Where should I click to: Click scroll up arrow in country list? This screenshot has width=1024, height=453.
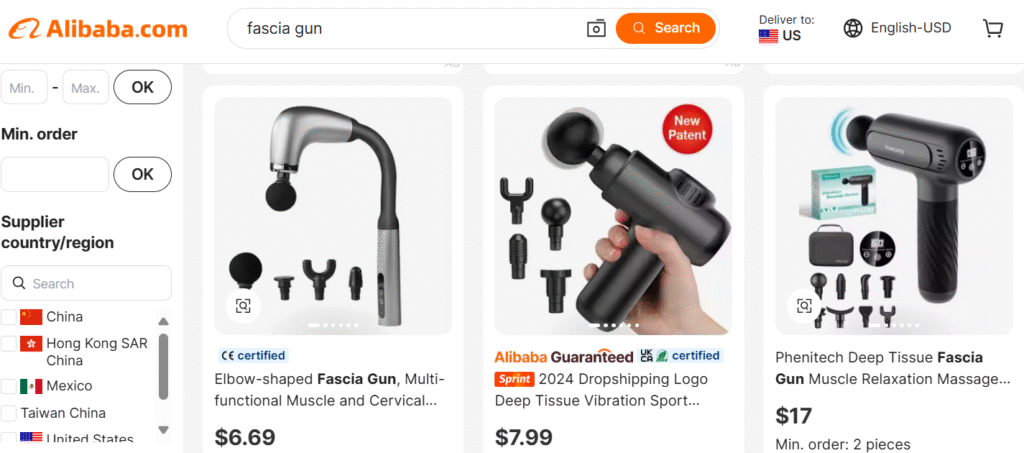click(x=163, y=321)
